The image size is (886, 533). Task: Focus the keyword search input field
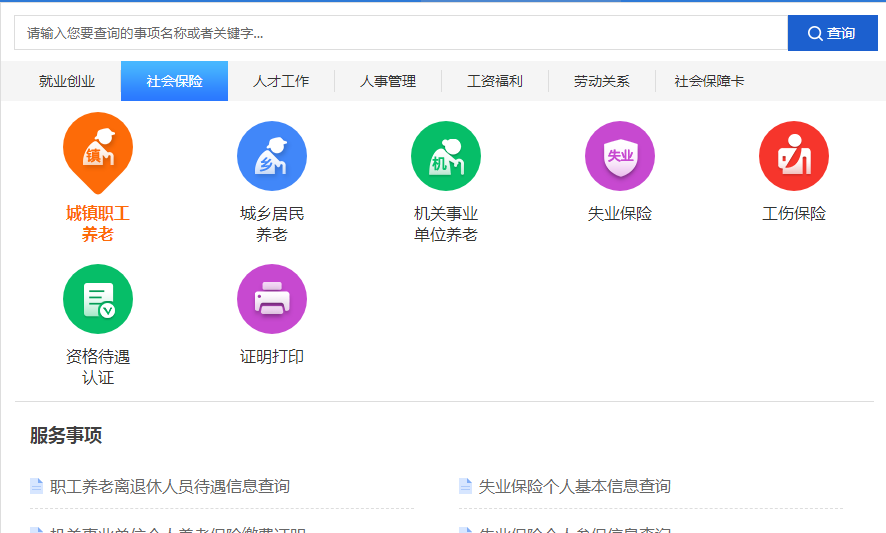[x=400, y=33]
